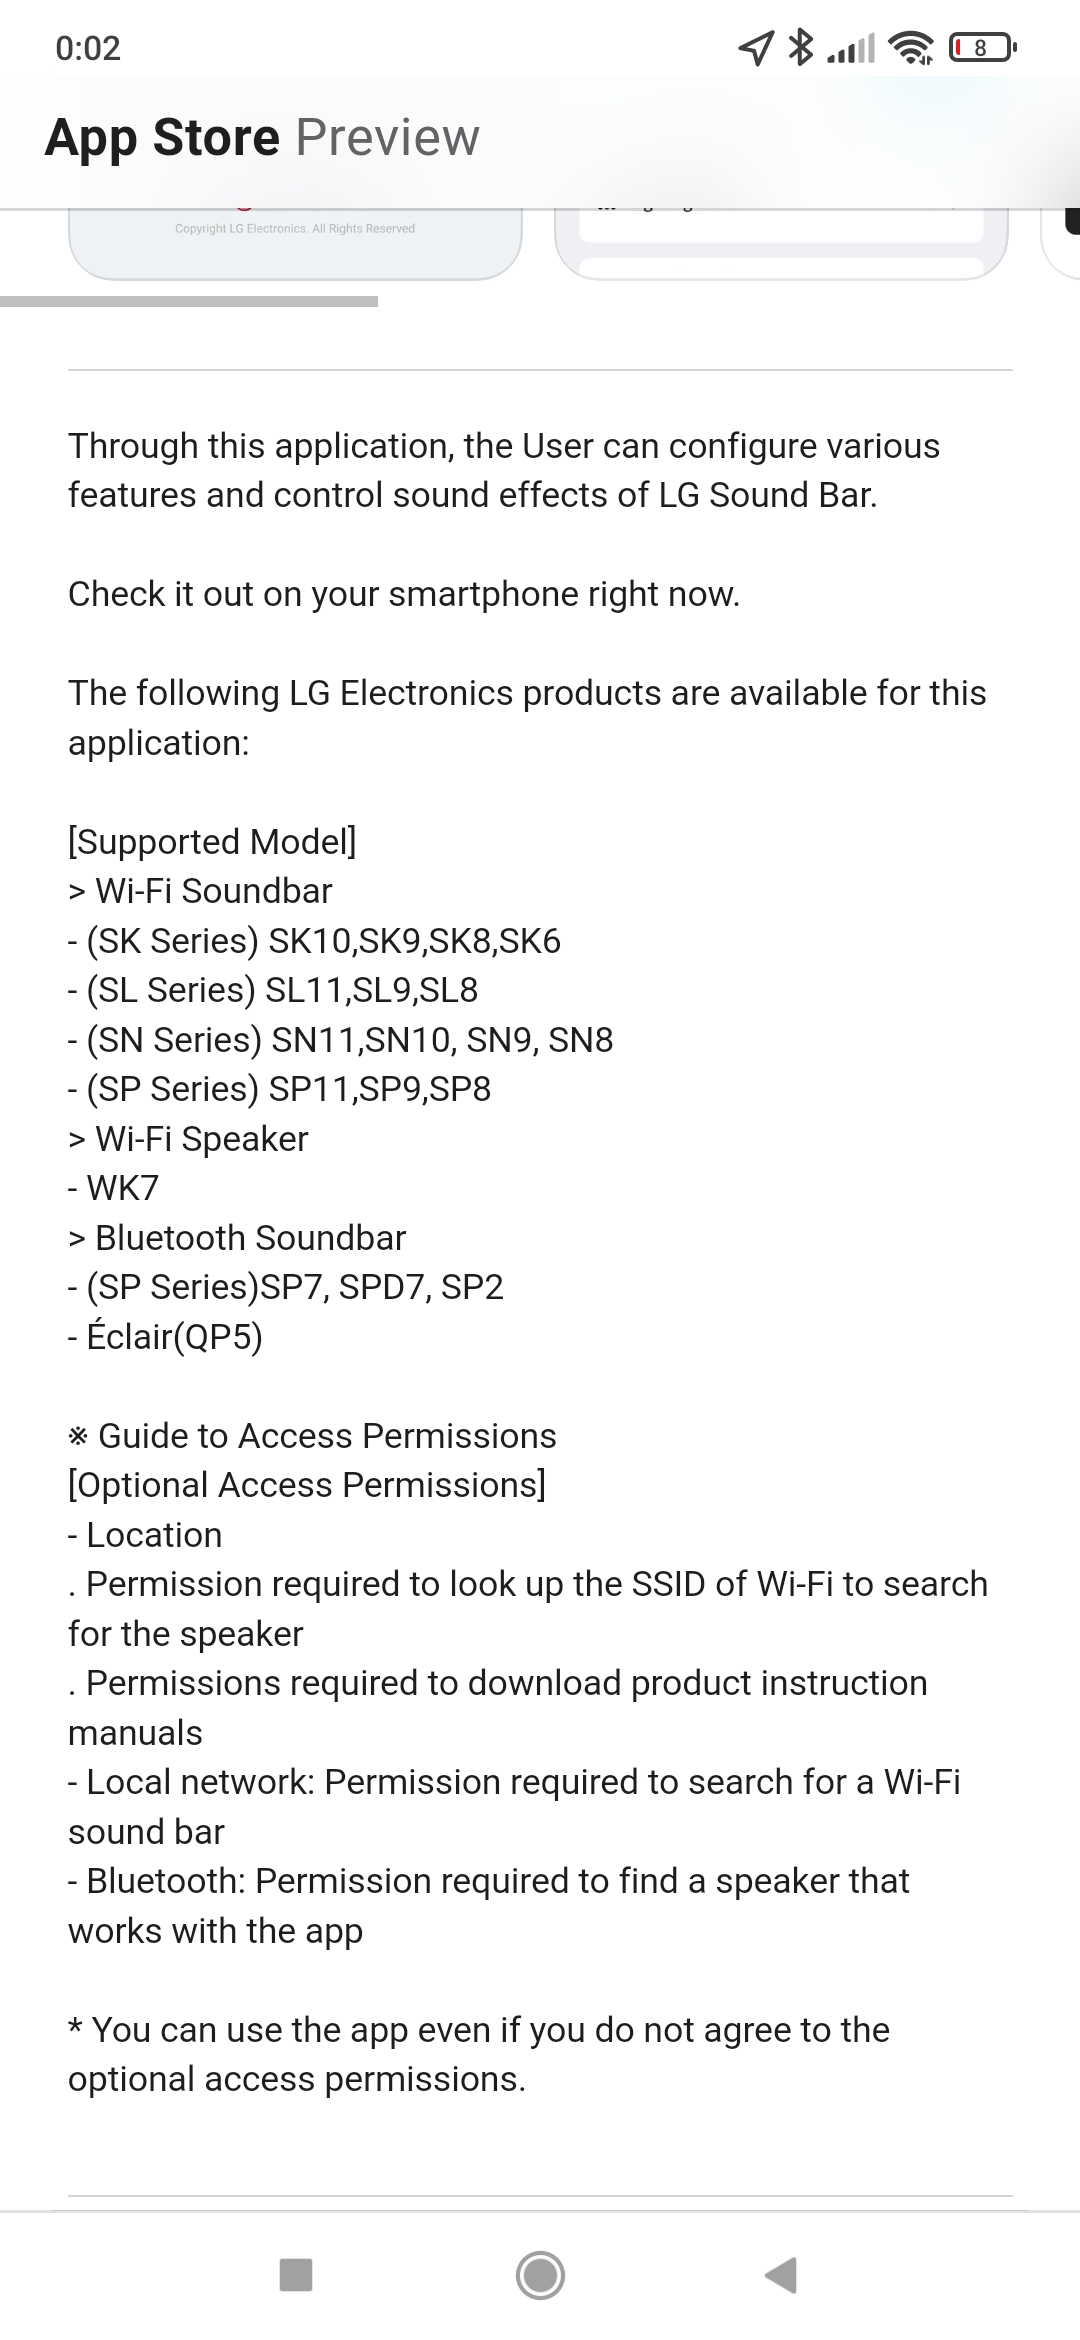Tap the Wi-Fi status icon

[x=911, y=47]
